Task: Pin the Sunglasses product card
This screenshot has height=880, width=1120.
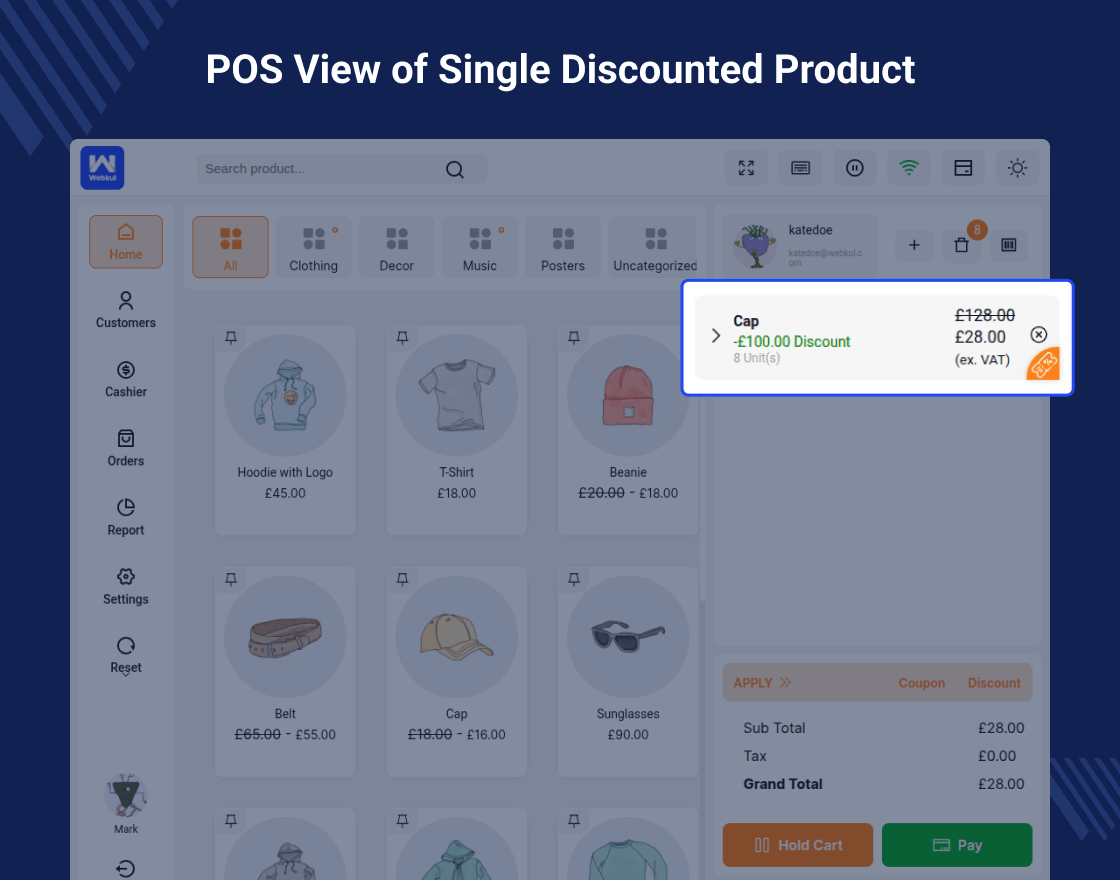Action: pyautogui.click(x=574, y=579)
